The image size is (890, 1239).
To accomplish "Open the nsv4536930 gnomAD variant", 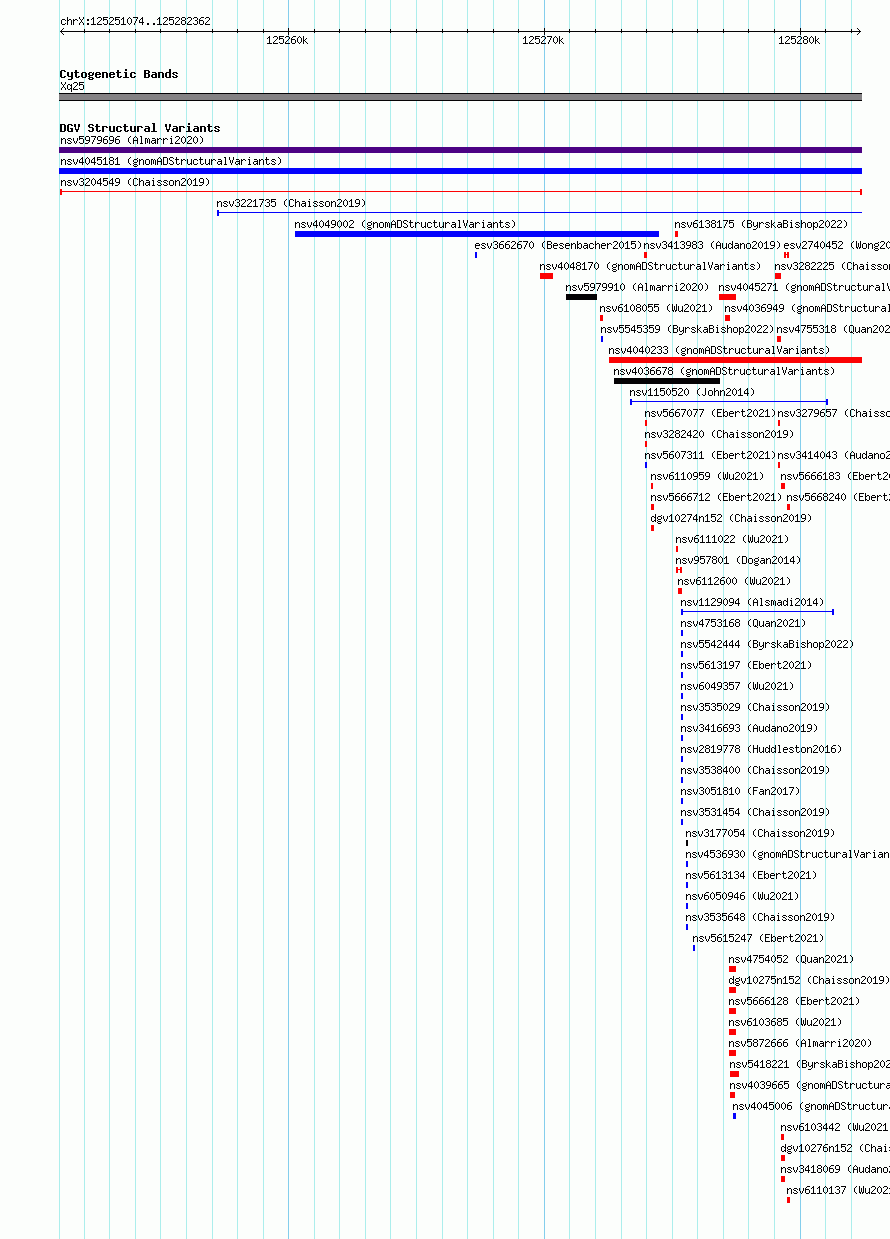I will pyautogui.click(x=787, y=854).
